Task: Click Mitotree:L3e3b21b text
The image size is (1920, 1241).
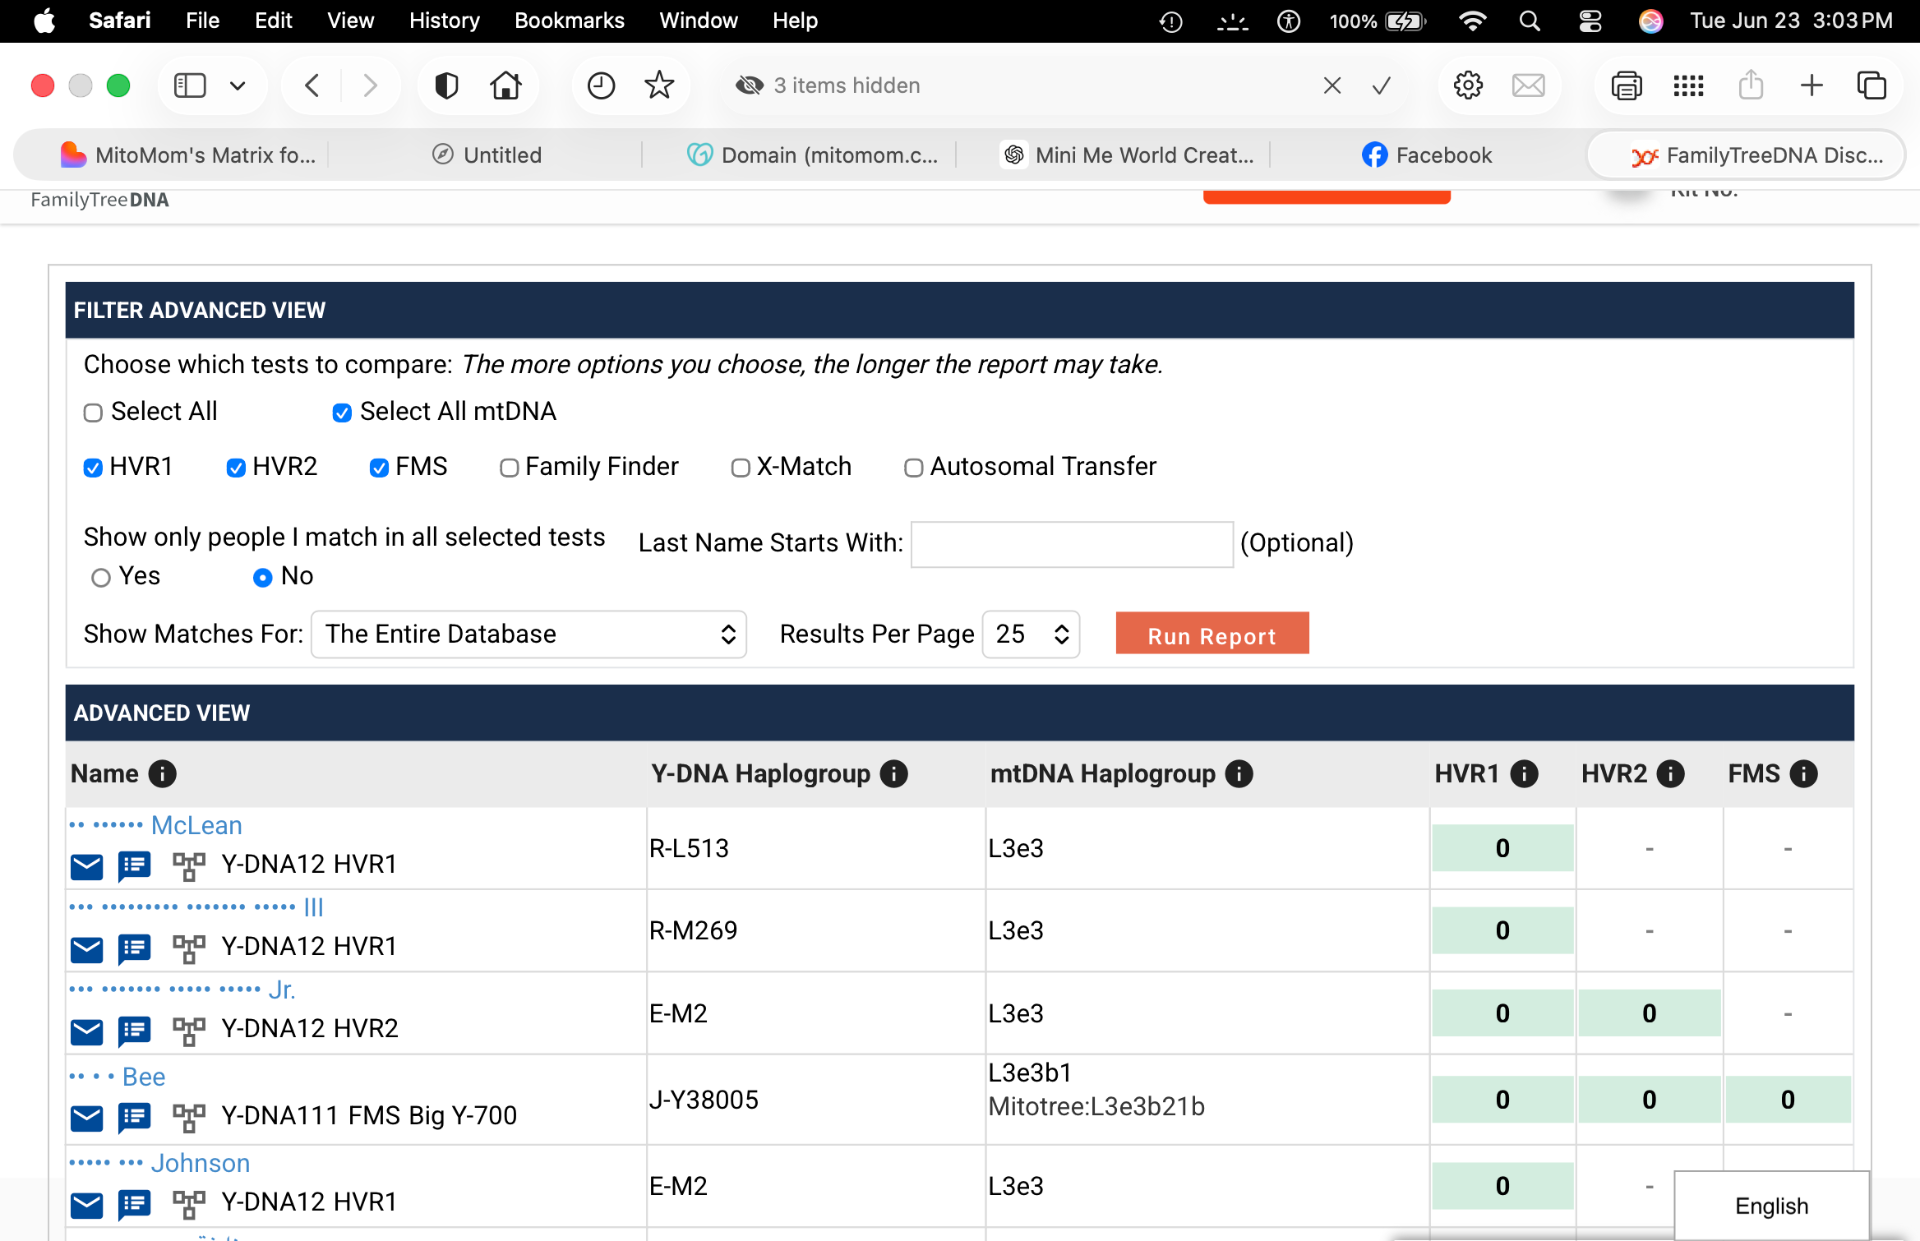Action: (1096, 1107)
